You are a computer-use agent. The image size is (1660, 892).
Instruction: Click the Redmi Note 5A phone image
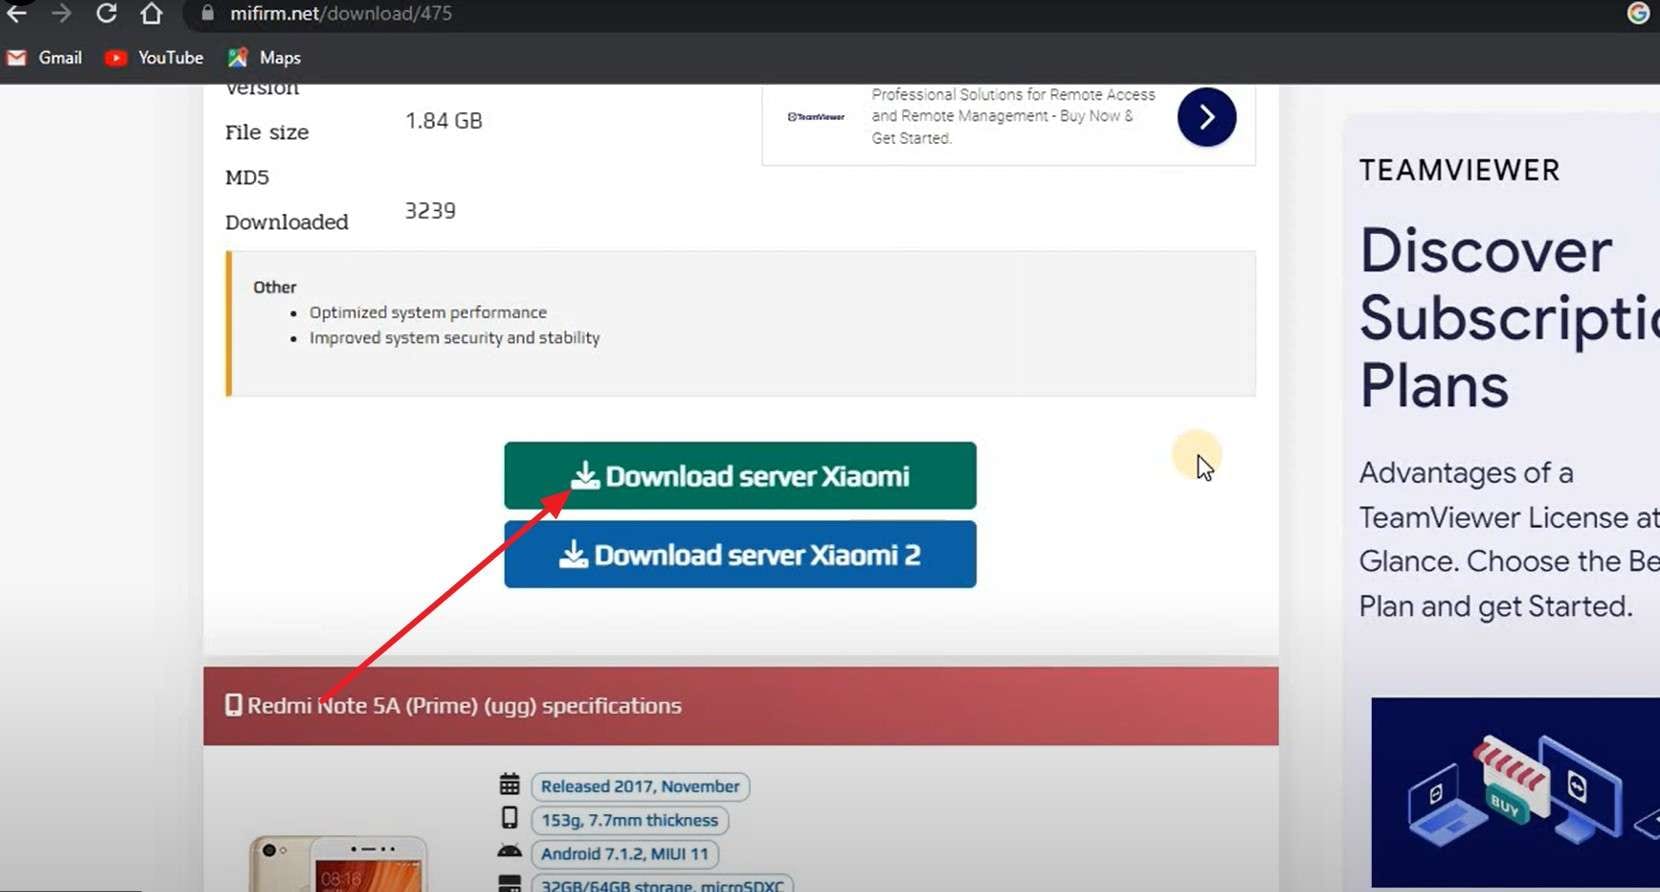[x=339, y=863]
